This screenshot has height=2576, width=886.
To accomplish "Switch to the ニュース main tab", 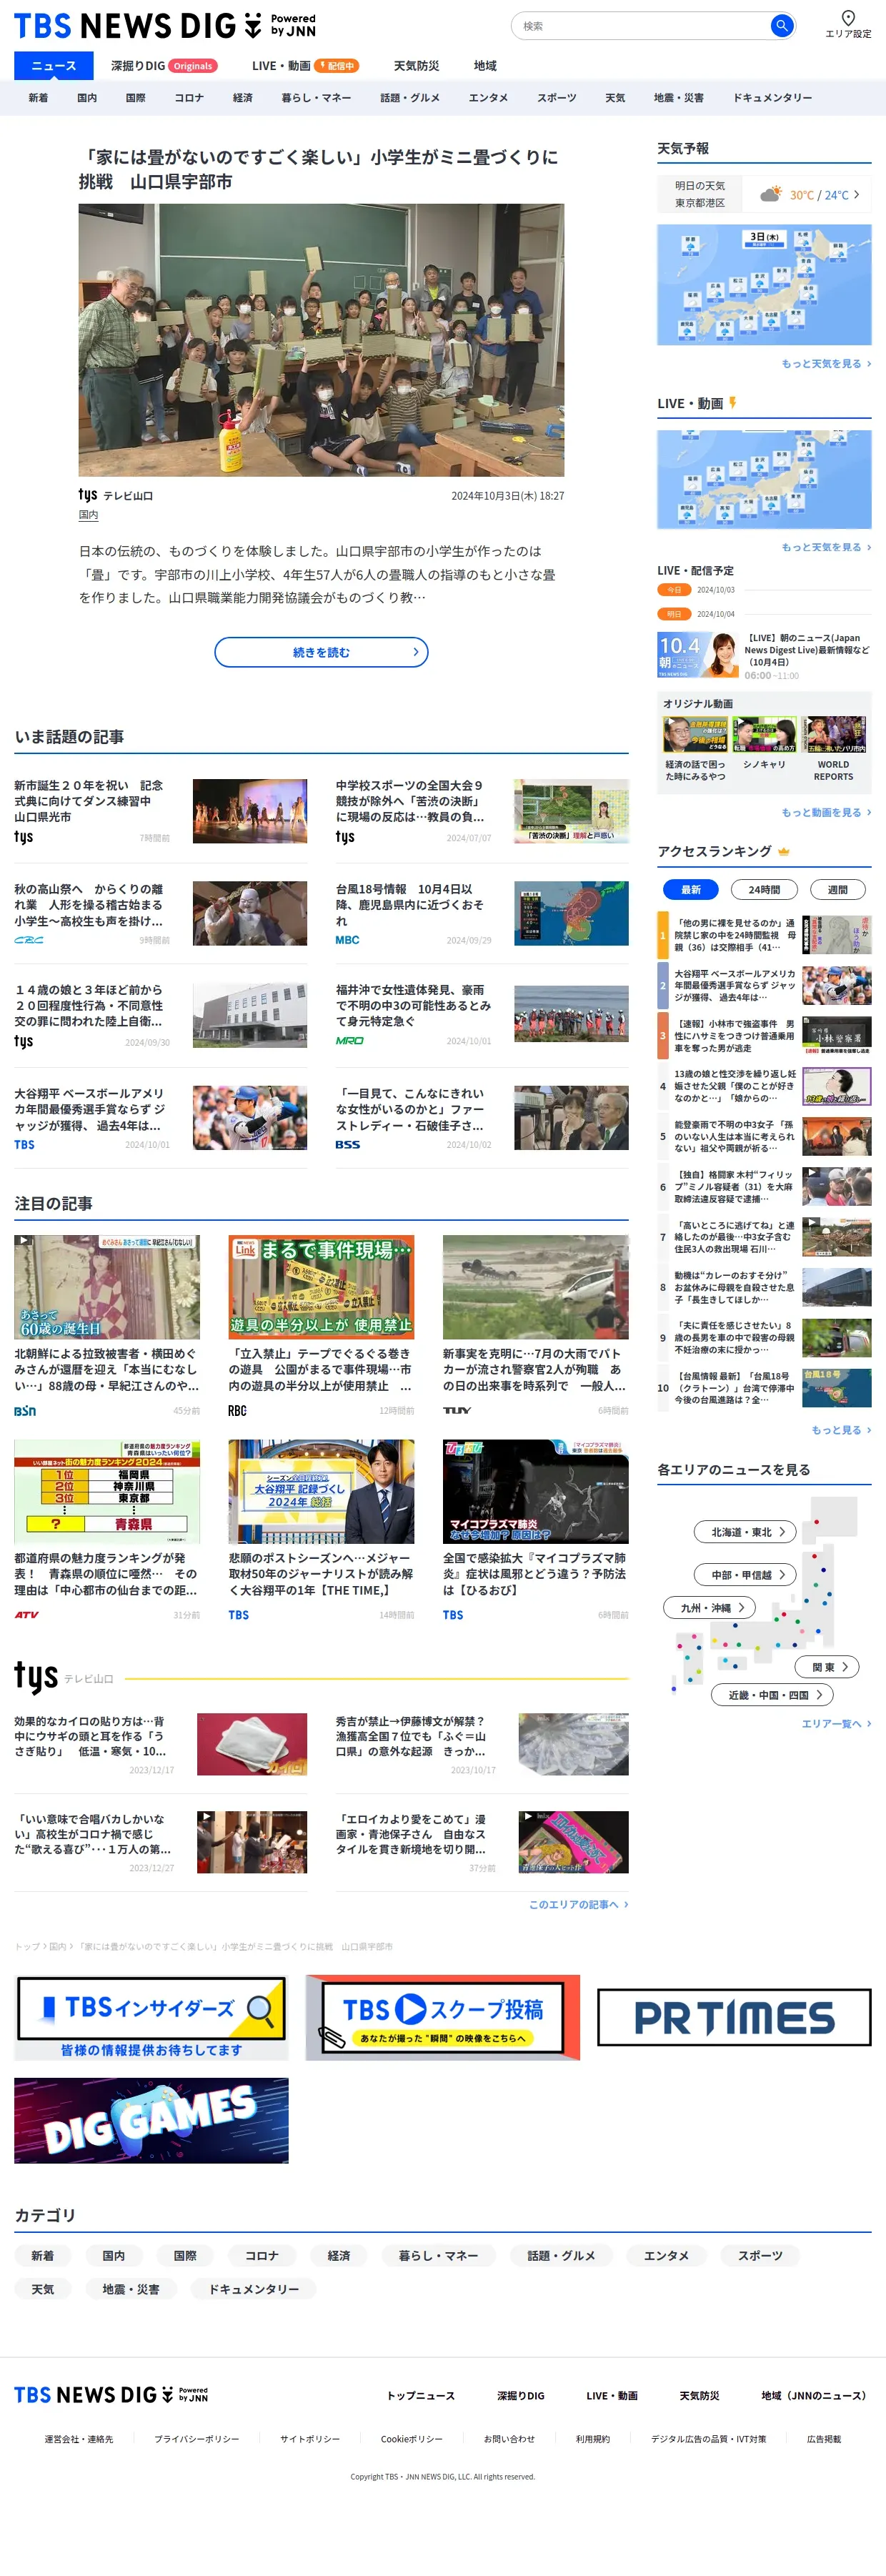I will tap(53, 65).
